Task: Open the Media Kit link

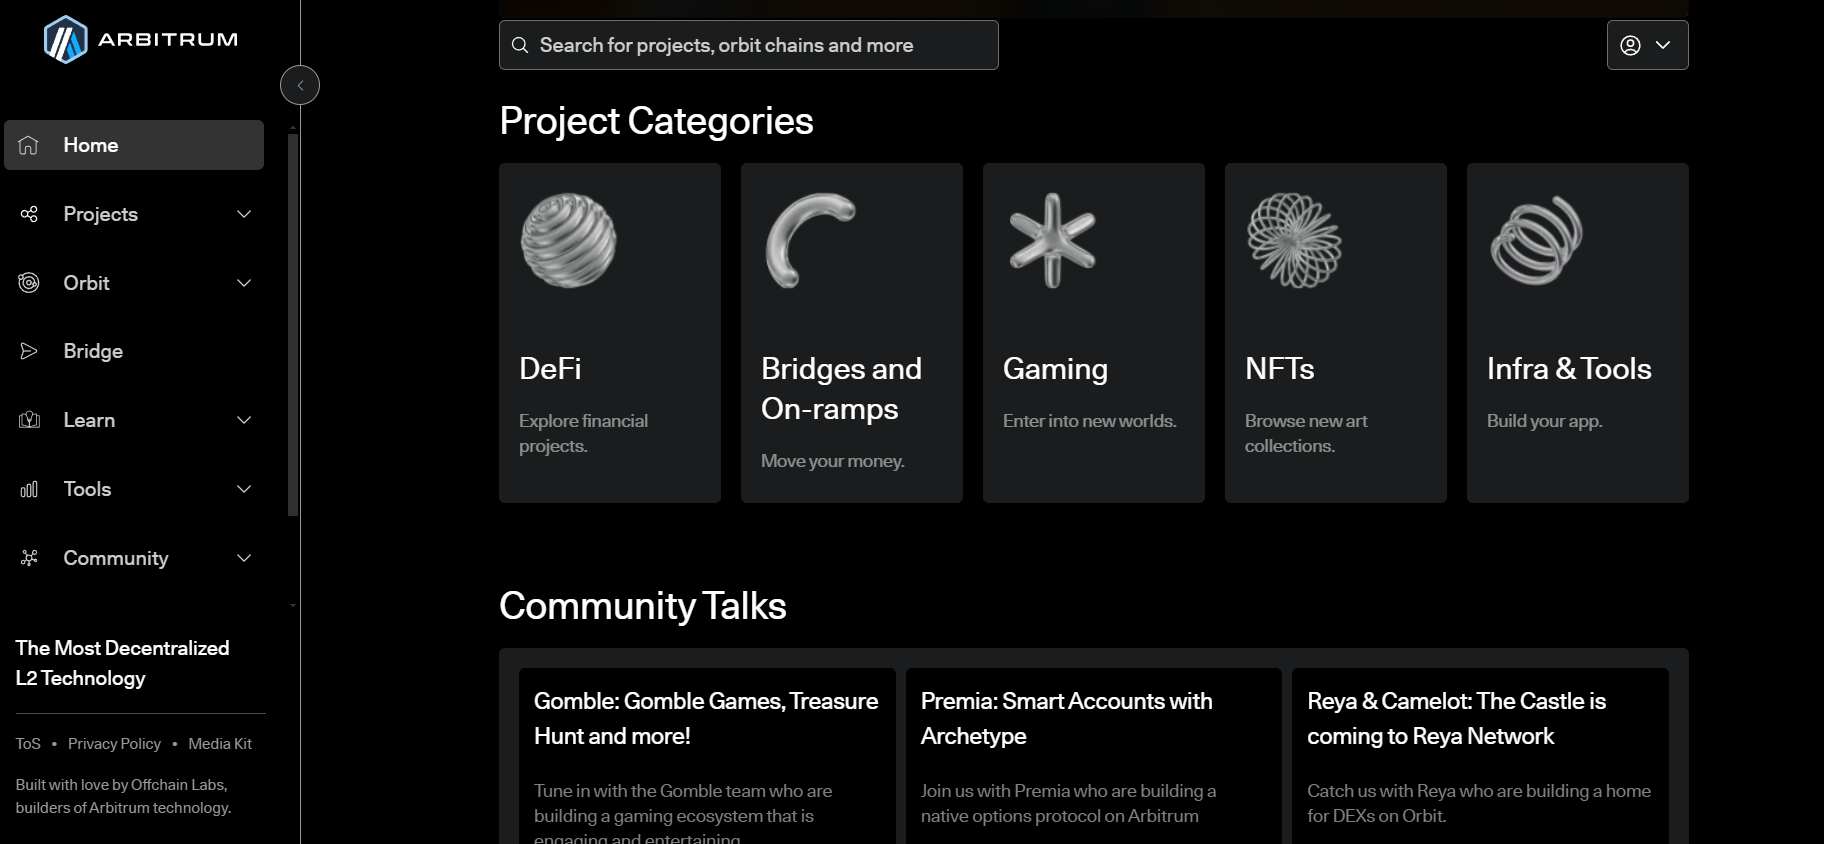Action: pos(220,744)
